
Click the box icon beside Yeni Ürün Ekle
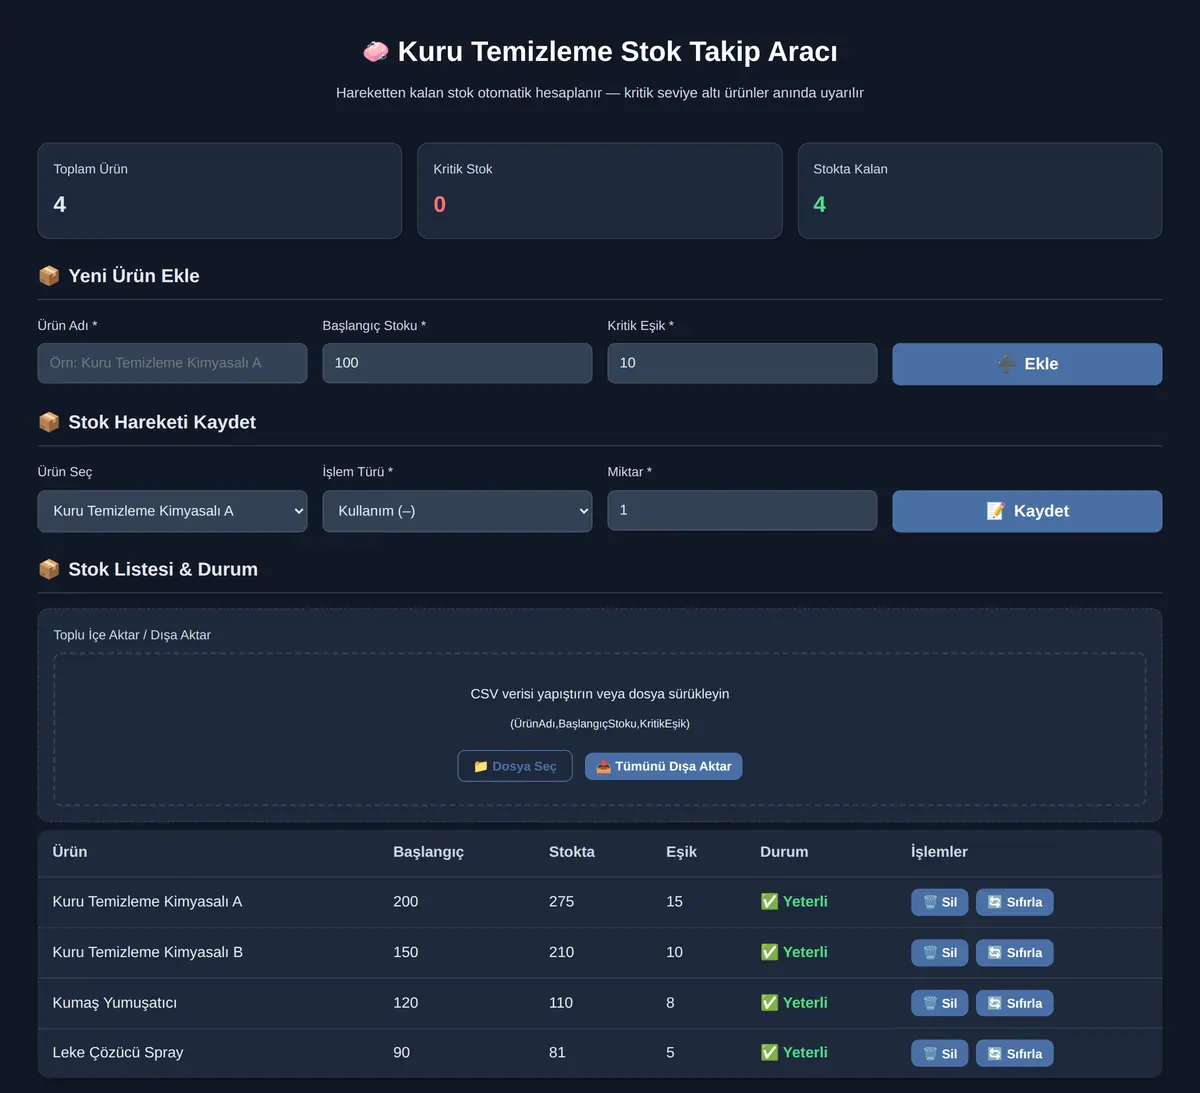[49, 276]
